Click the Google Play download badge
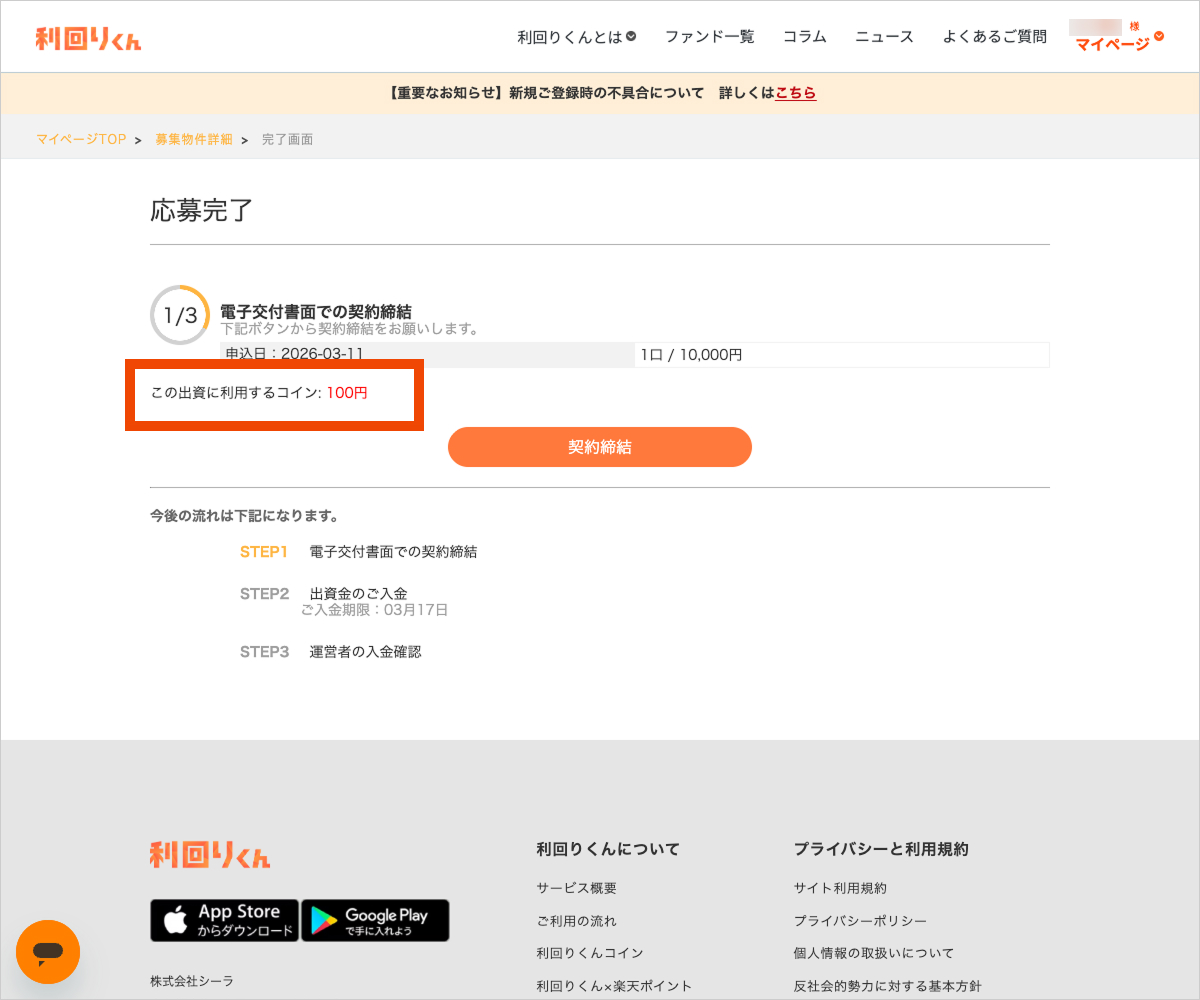This screenshot has width=1200, height=1000. (375, 920)
